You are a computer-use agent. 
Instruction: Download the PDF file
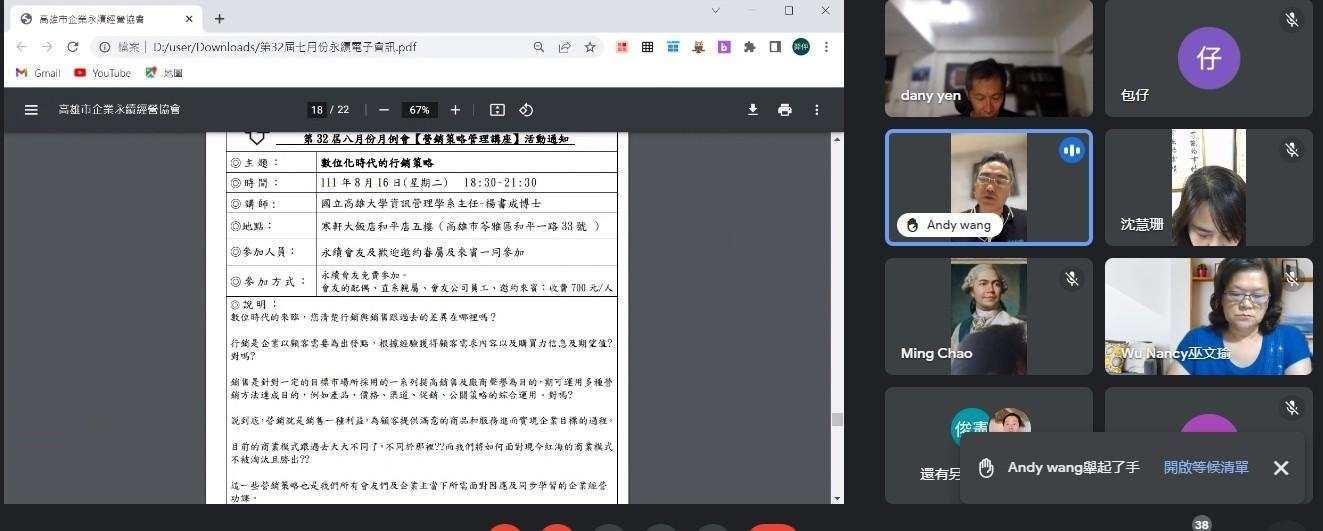753,110
